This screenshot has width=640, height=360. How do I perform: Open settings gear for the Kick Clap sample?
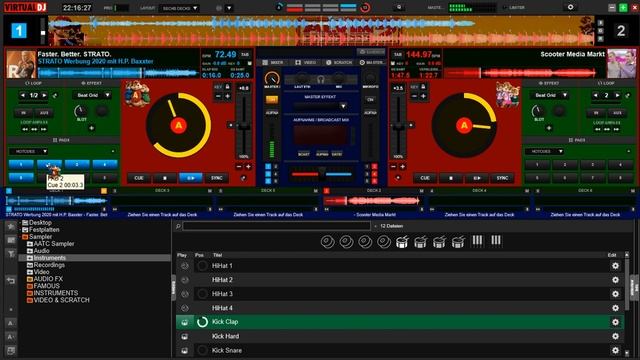tap(615, 322)
